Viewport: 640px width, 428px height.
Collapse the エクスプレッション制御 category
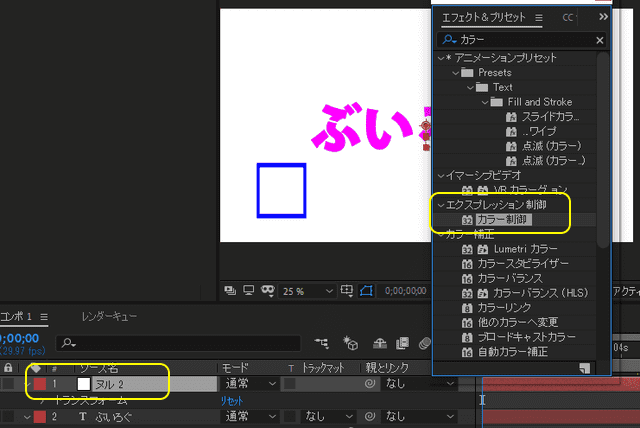441,205
